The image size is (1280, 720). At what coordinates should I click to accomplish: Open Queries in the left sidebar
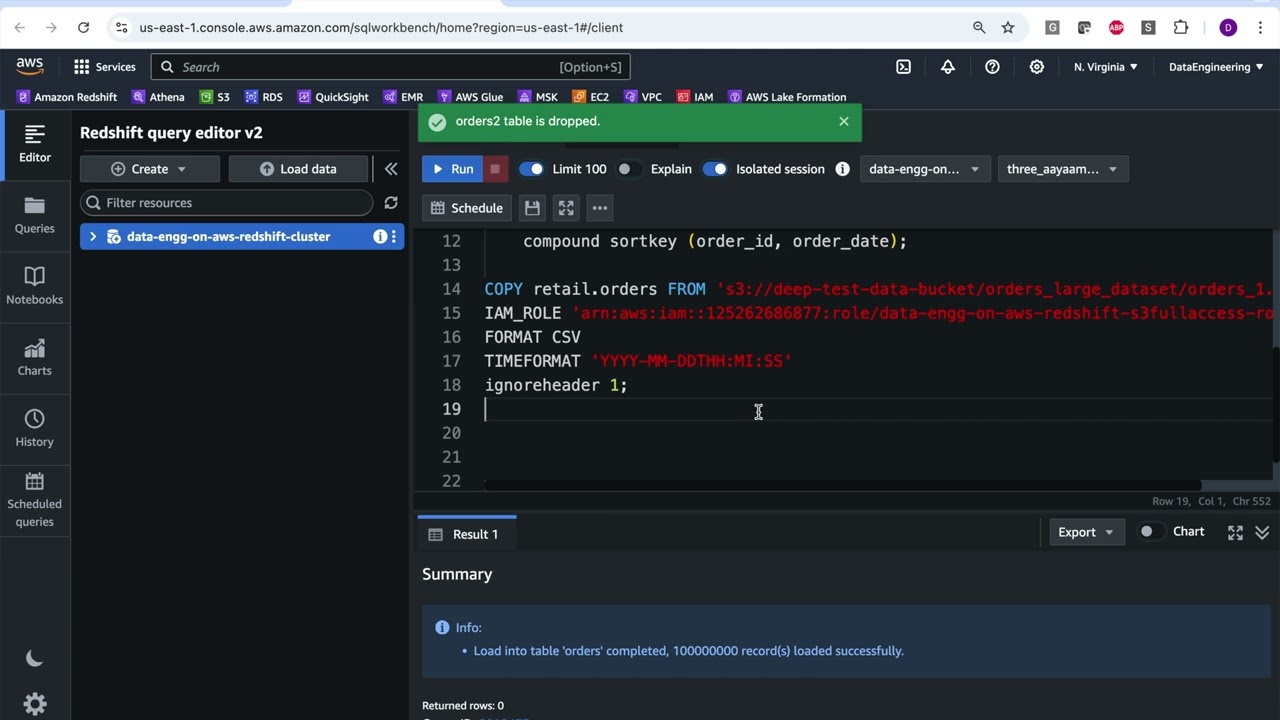[35, 215]
